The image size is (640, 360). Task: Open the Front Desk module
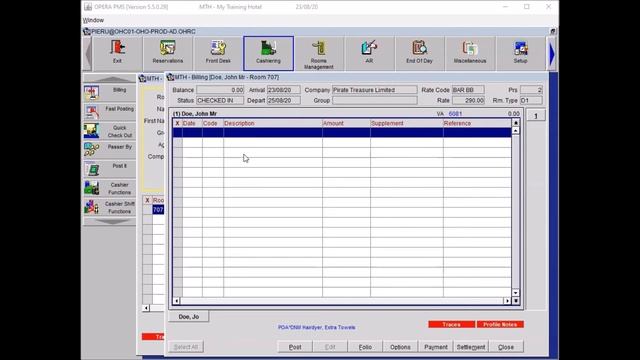218,53
